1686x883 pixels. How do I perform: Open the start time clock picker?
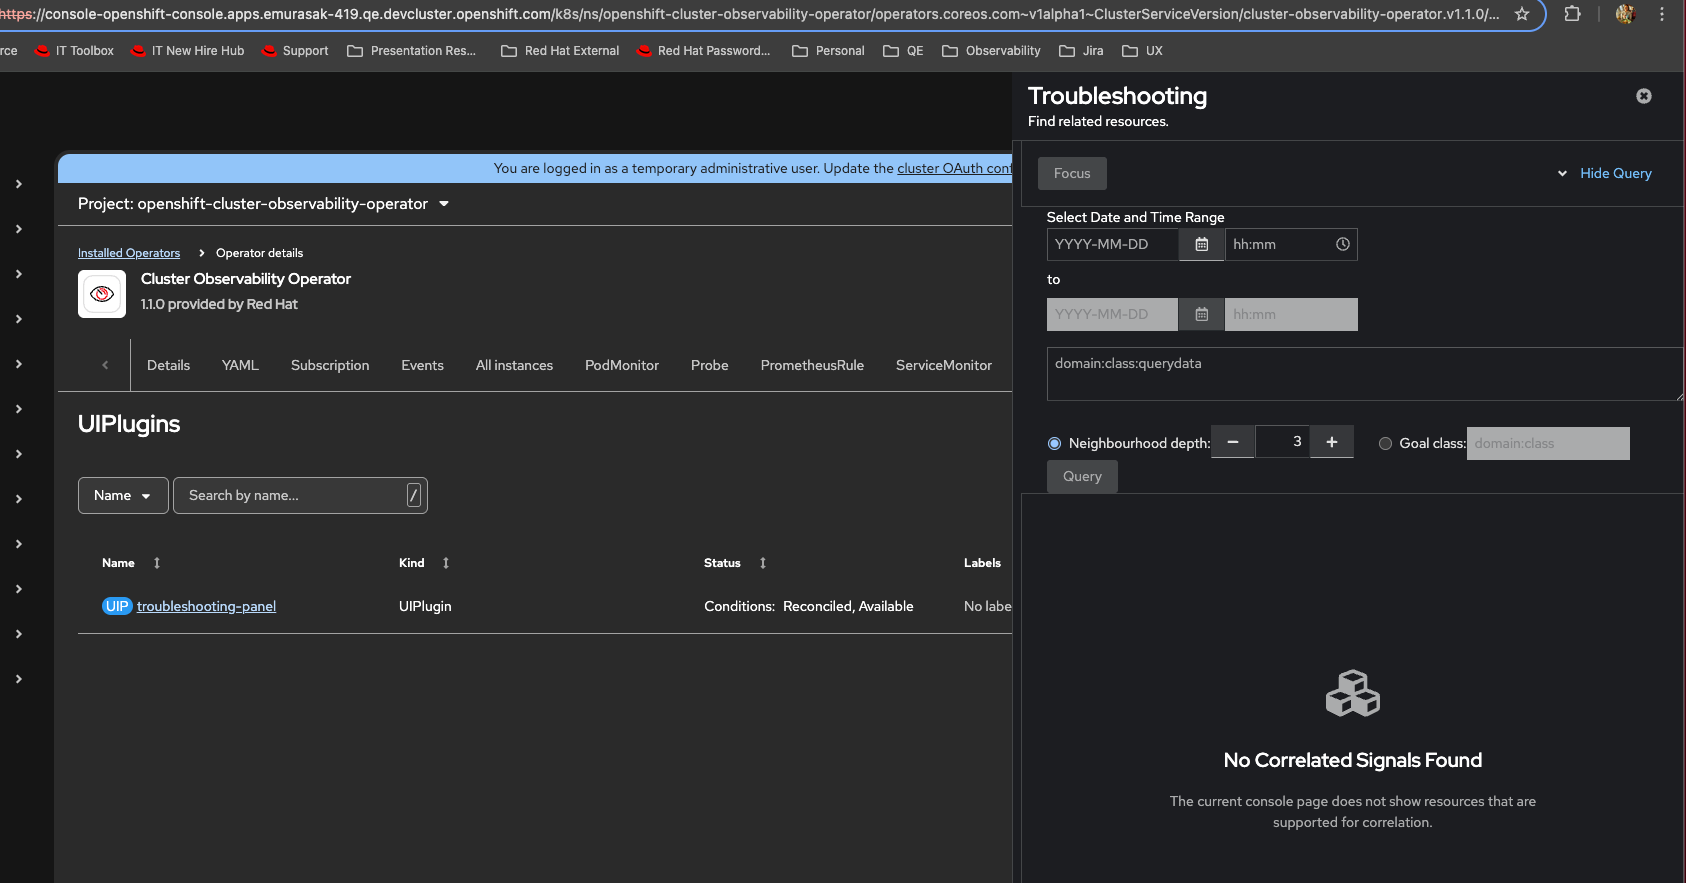point(1342,245)
